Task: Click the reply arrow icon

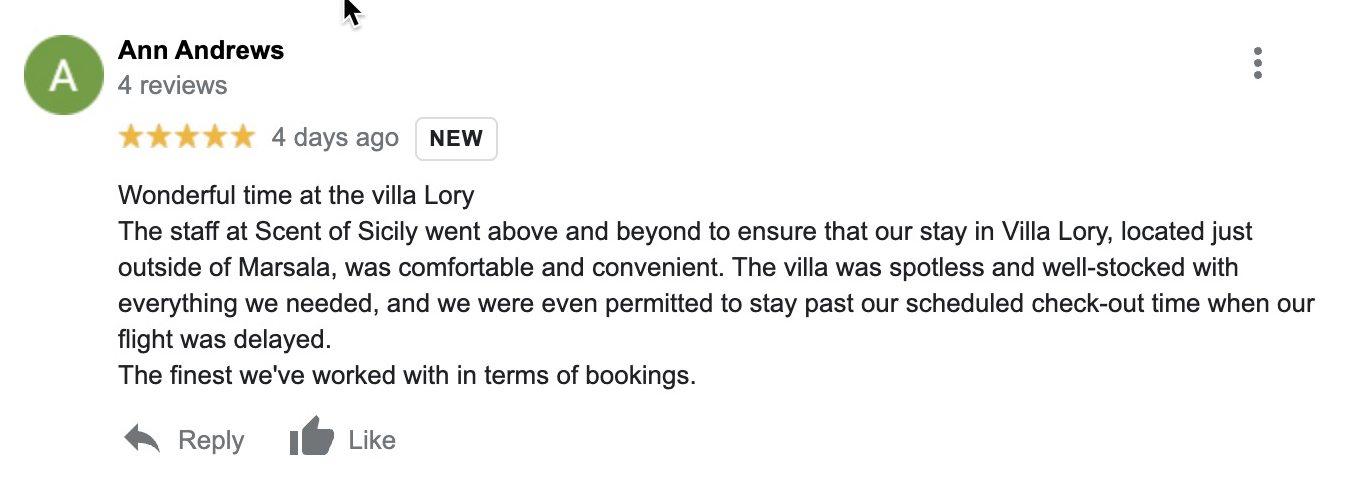Action: pyautogui.click(x=142, y=439)
